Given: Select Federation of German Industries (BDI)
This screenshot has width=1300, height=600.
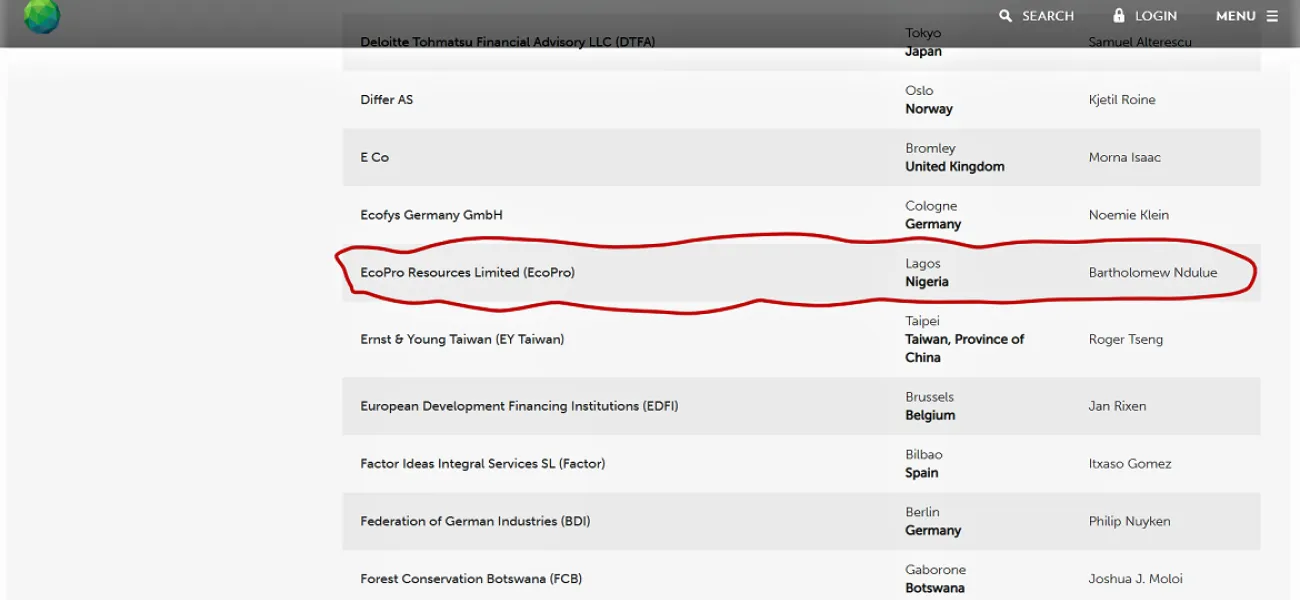Looking at the screenshot, I should [x=474, y=521].
